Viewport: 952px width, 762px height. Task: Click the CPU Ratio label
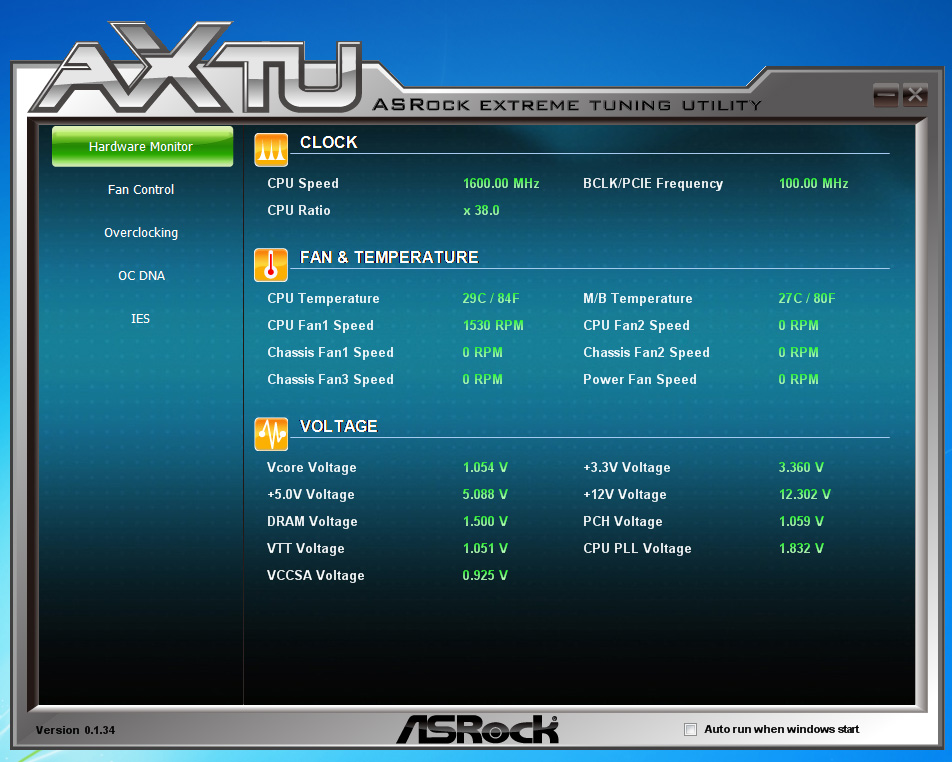coord(299,211)
